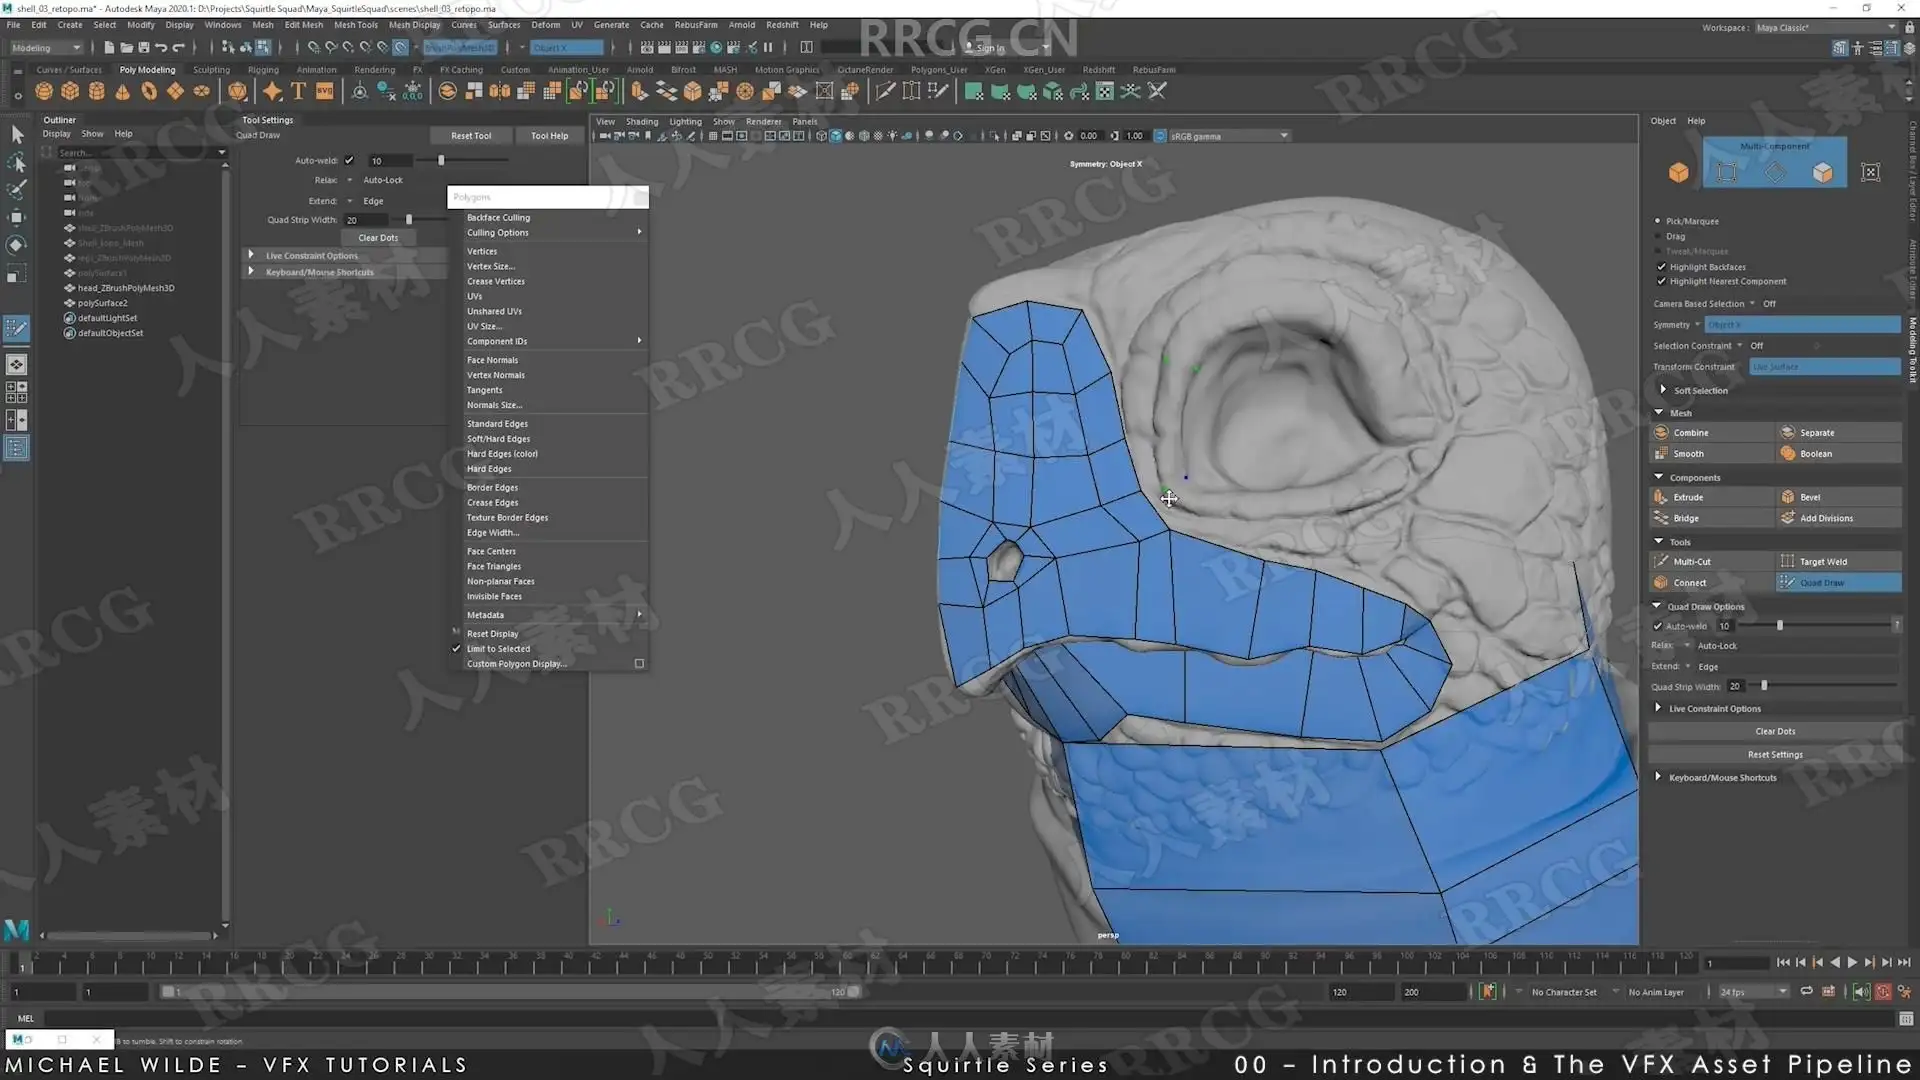Click the polygon cube shelf icon
The image size is (1920, 1080).
pos(70,92)
